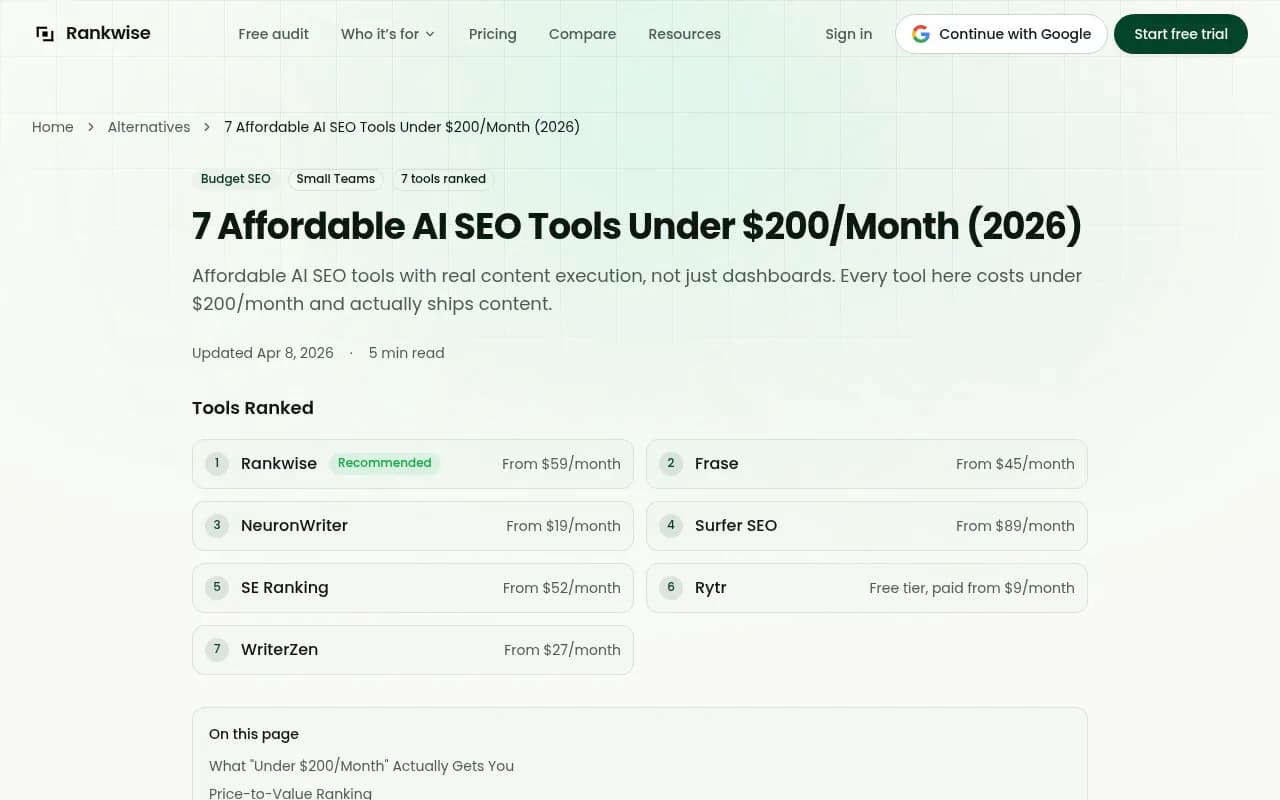Open the Free audit menu item
Screen dimensions: 1280x800
(273, 34)
